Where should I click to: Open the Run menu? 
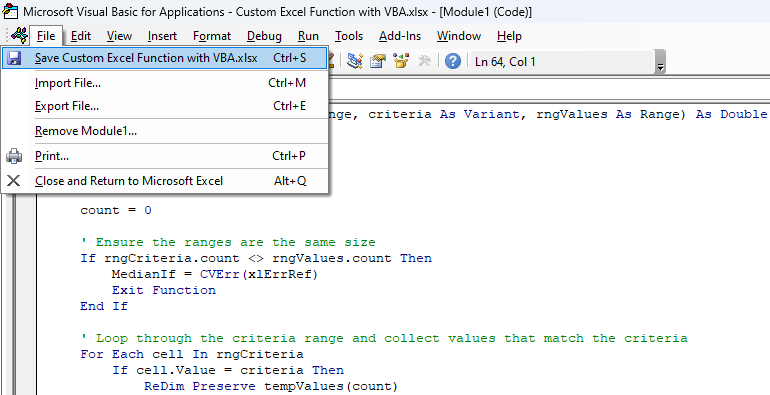[x=308, y=36]
